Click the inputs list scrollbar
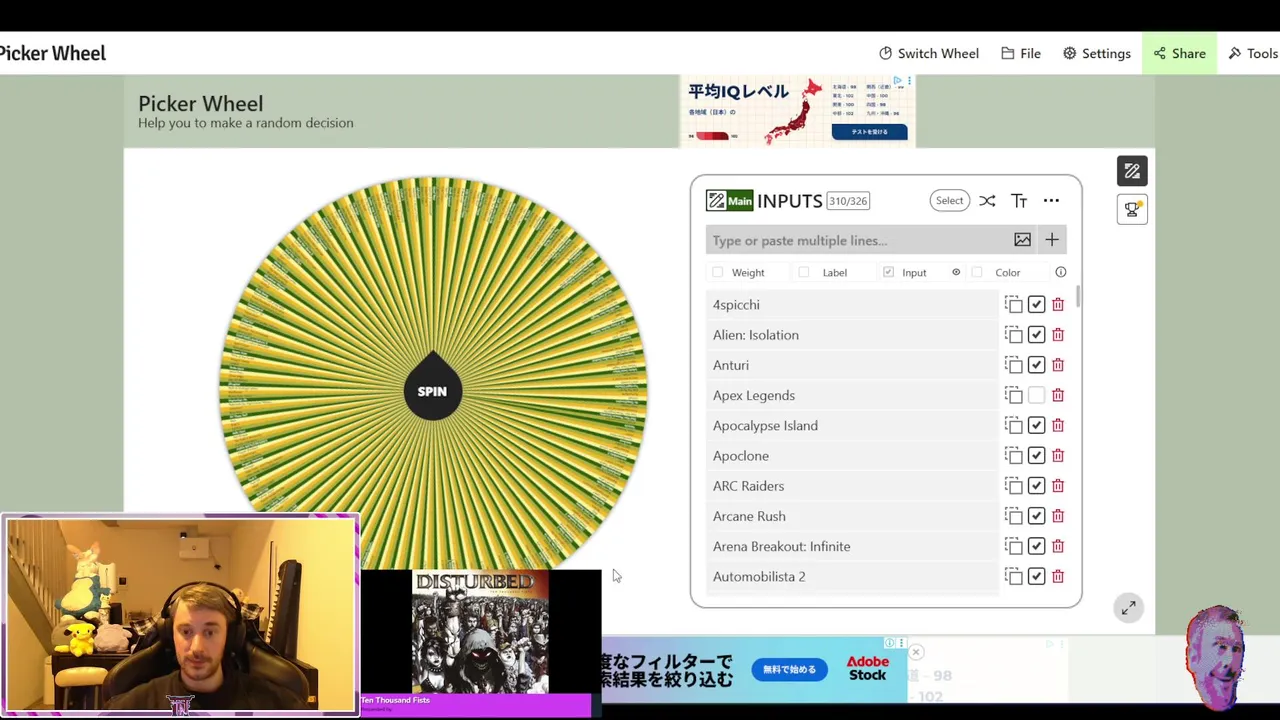This screenshot has width=1280, height=720. (1078, 296)
